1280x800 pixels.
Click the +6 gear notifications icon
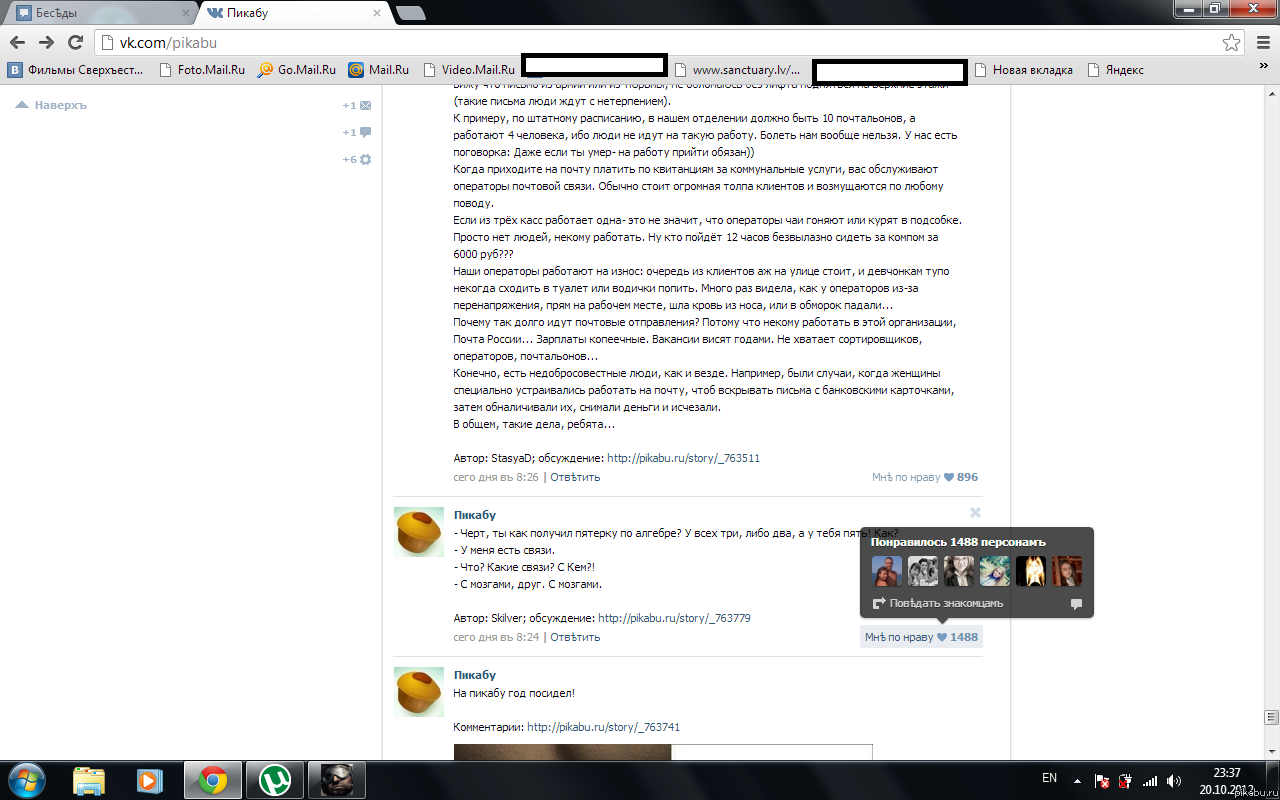tap(365, 159)
